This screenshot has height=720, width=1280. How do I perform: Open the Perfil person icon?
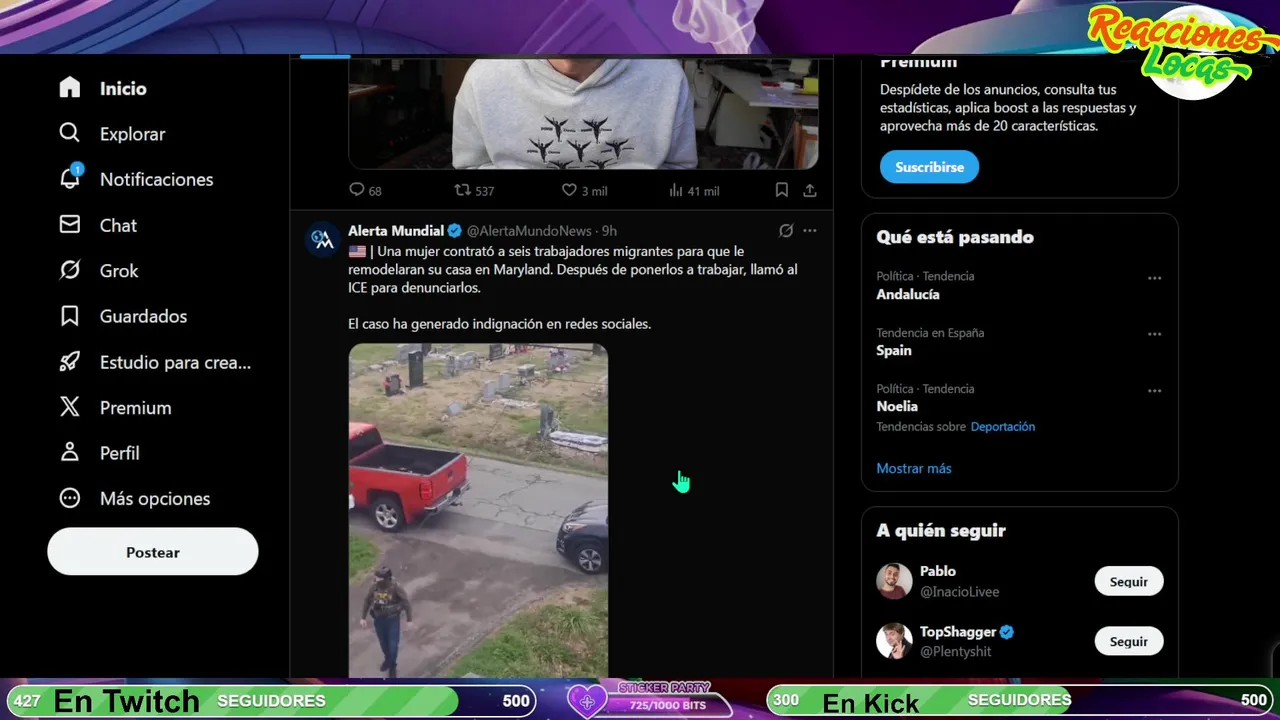pyautogui.click(x=69, y=453)
